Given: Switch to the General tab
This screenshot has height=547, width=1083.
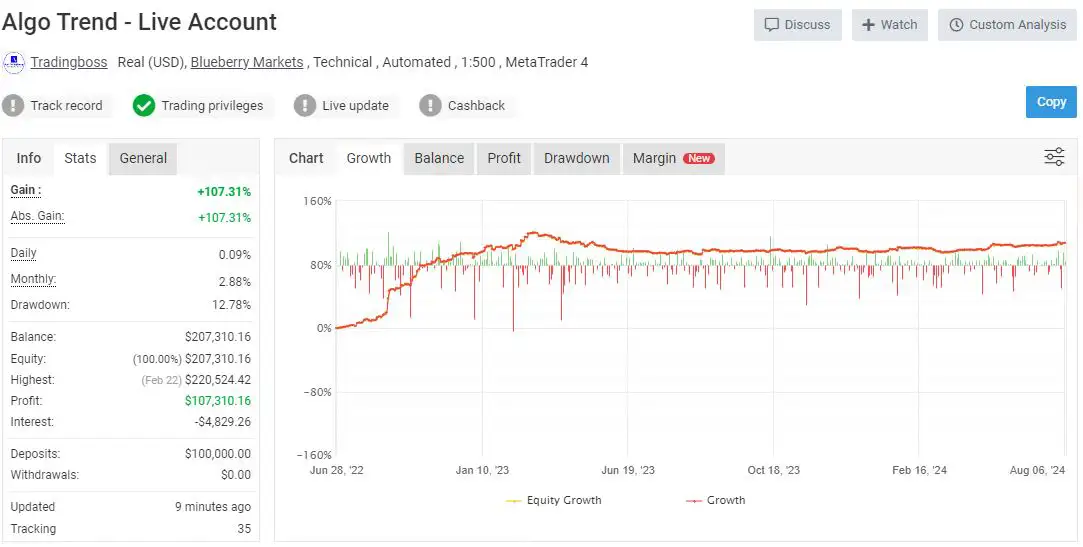Looking at the screenshot, I should click(x=143, y=158).
